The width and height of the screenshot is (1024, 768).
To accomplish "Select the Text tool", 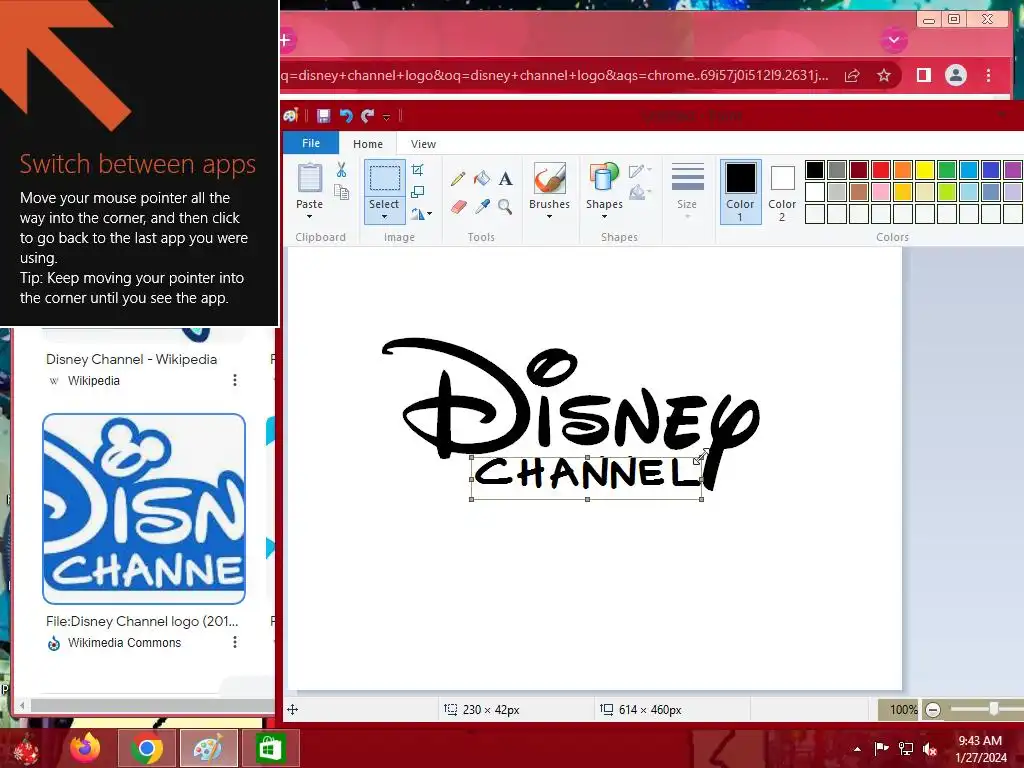I will pyautogui.click(x=505, y=178).
